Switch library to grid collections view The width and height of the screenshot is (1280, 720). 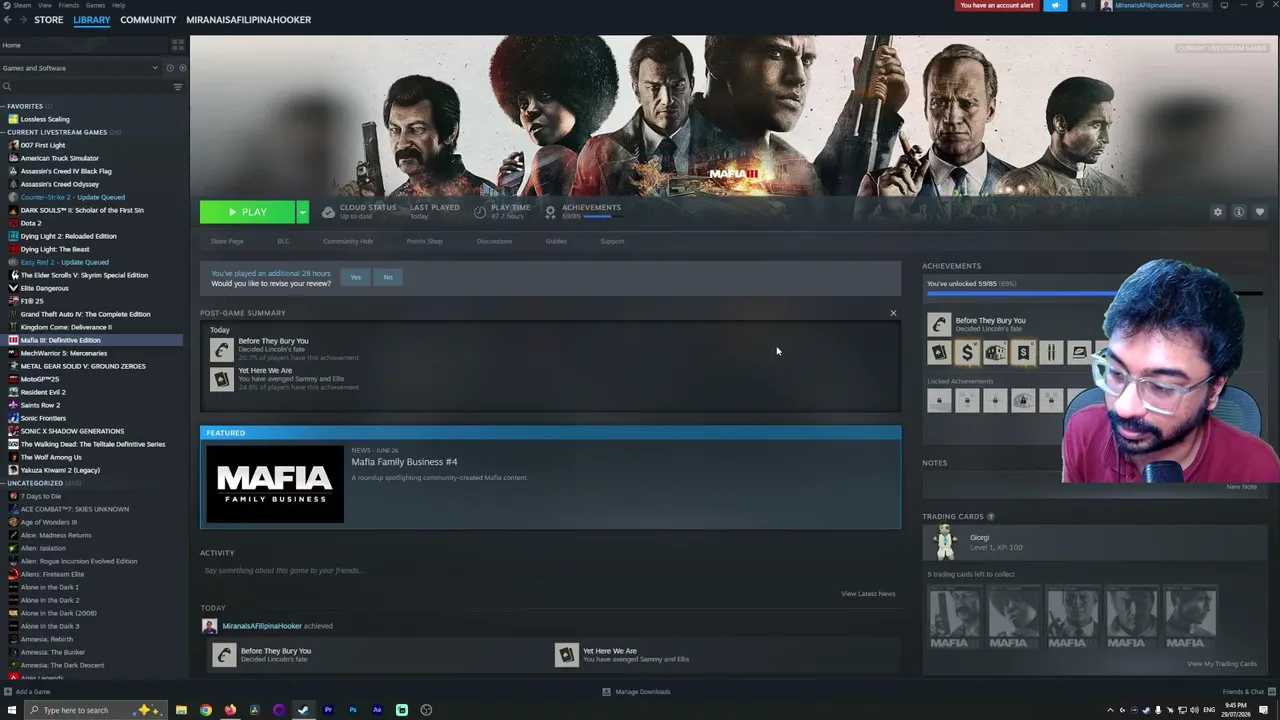click(x=178, y=45)
